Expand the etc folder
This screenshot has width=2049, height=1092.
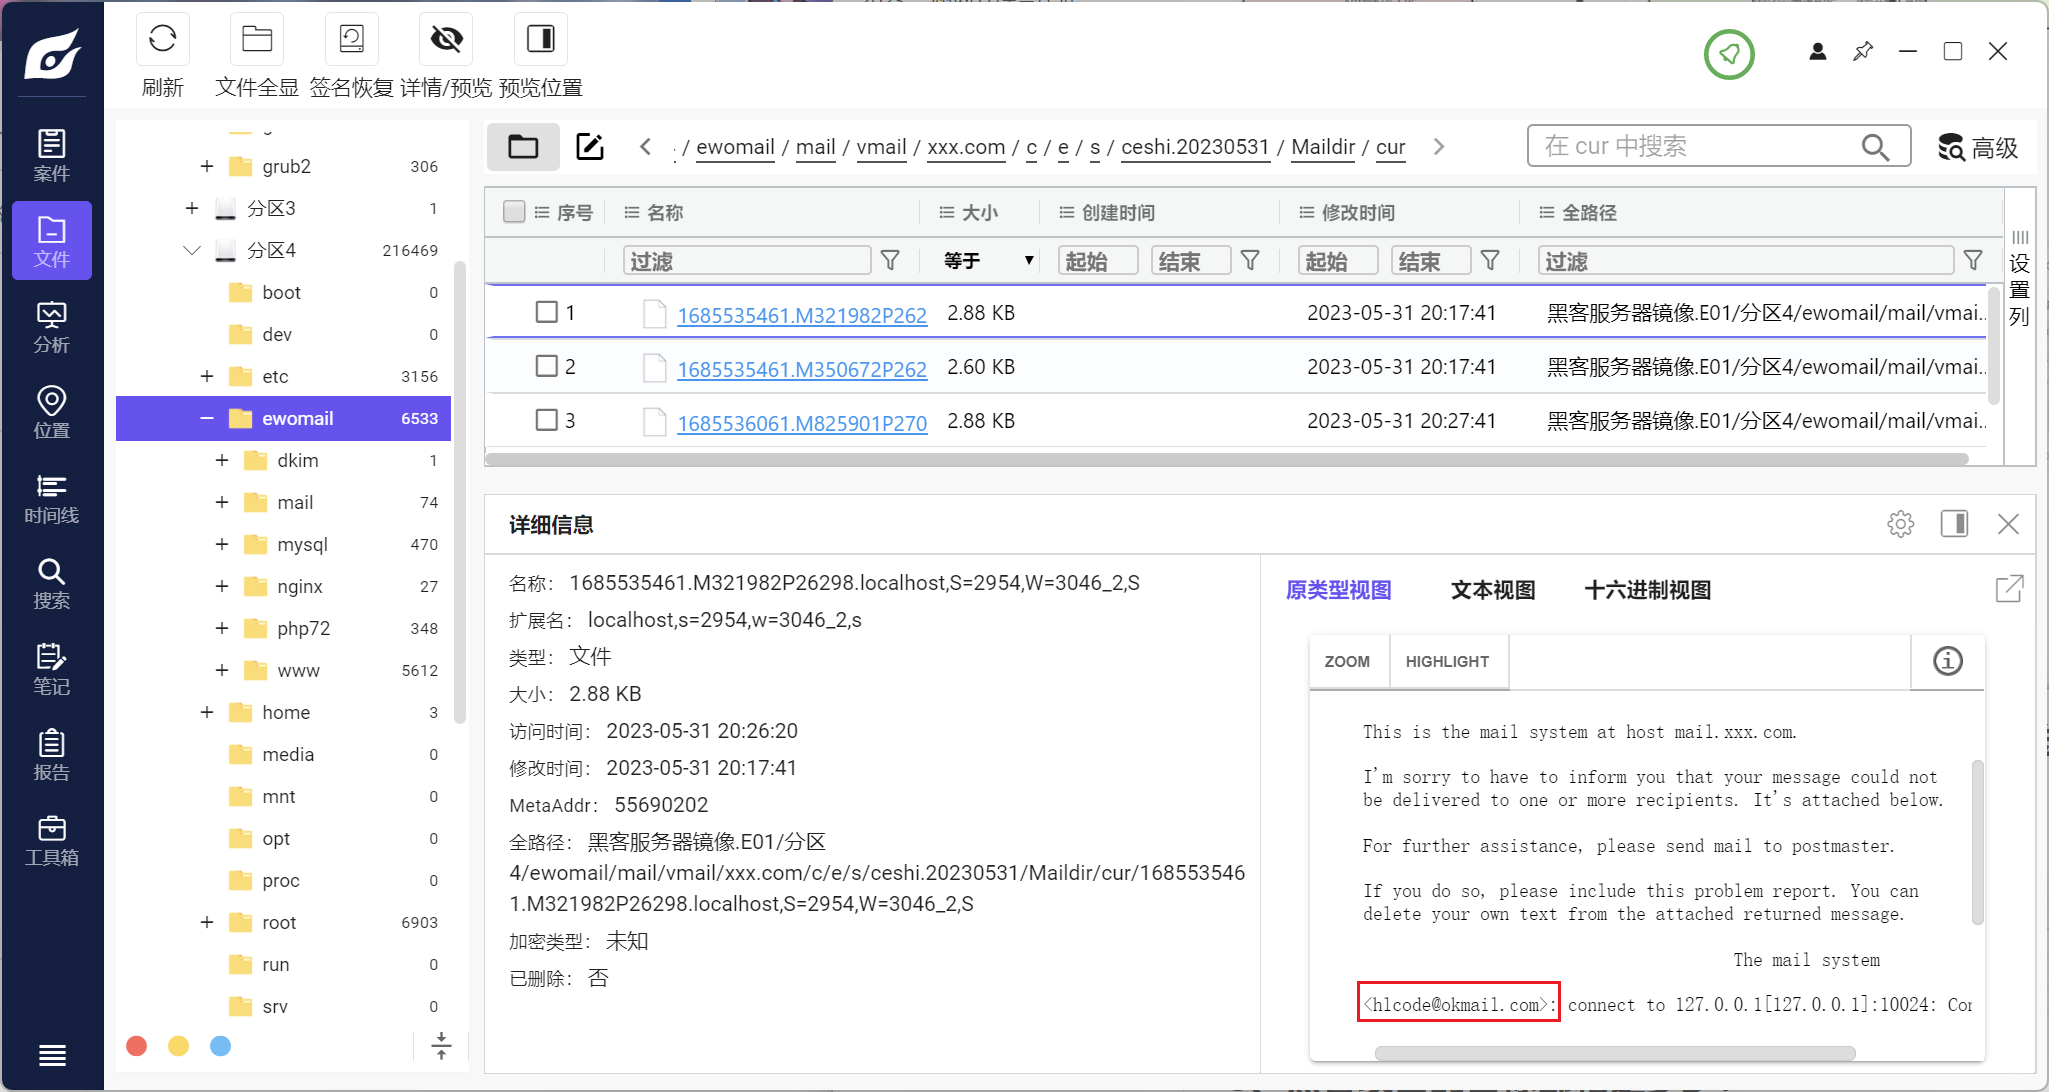coord(207,376)
